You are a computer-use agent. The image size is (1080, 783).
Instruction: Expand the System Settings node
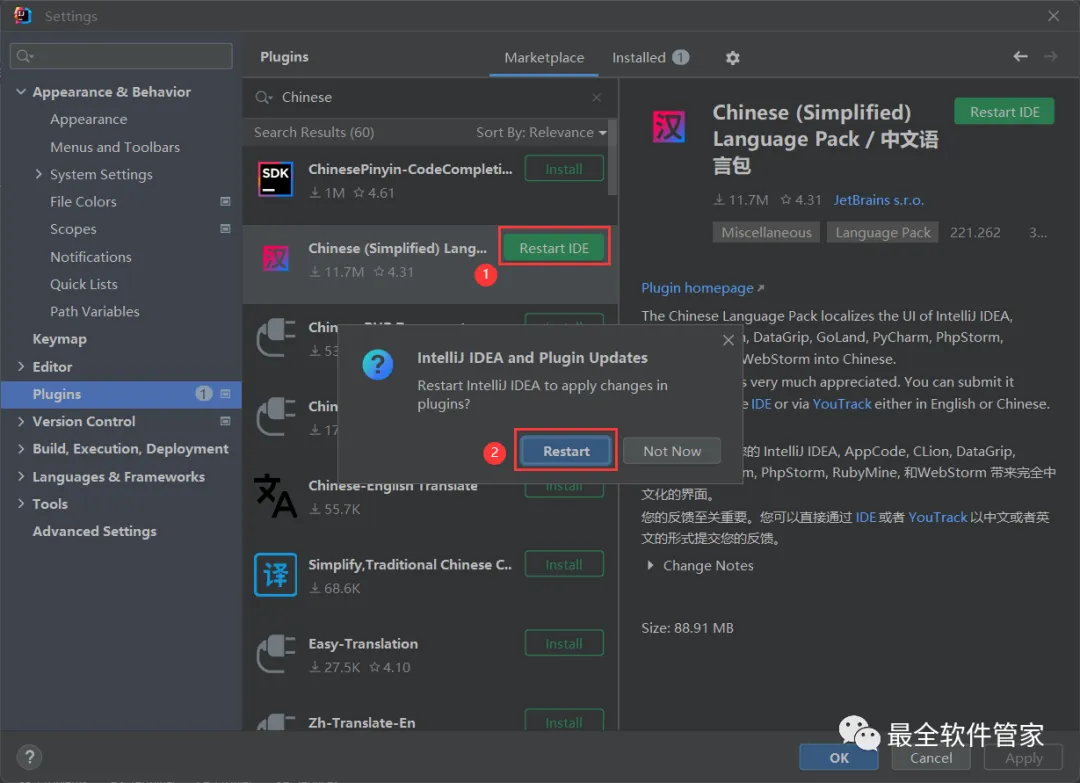39,174
